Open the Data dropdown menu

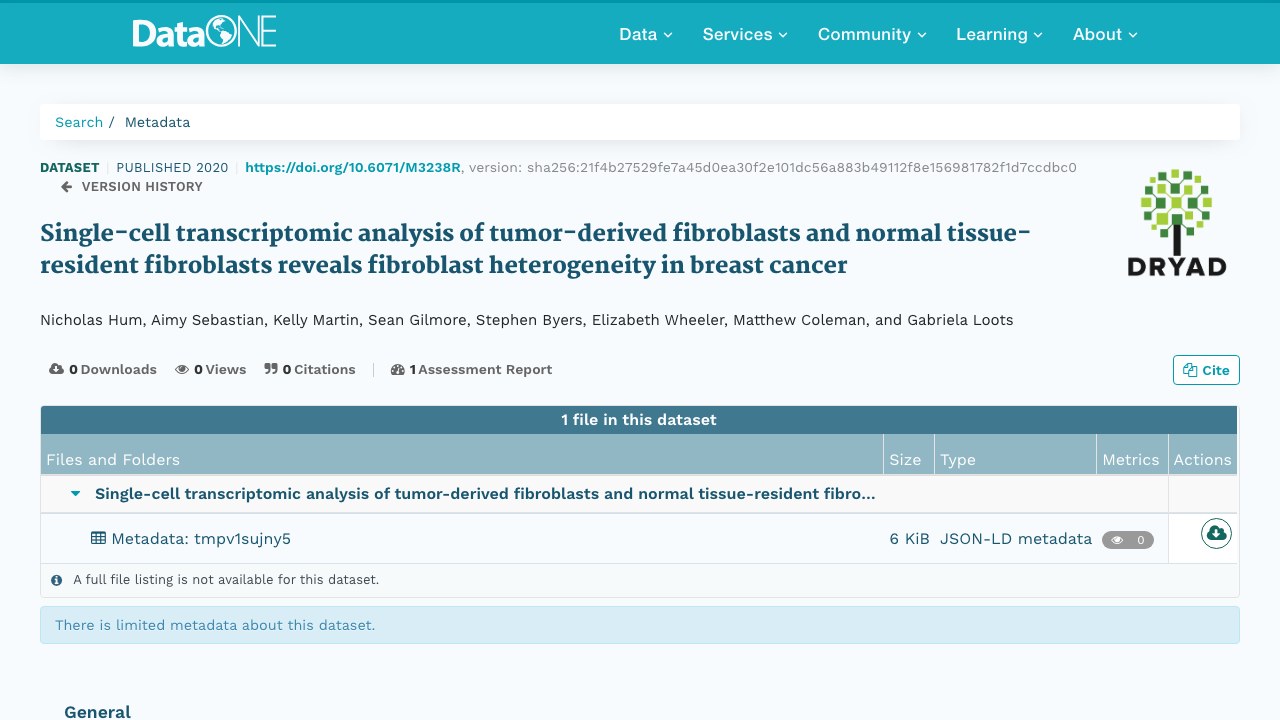[x=646, y=34]
